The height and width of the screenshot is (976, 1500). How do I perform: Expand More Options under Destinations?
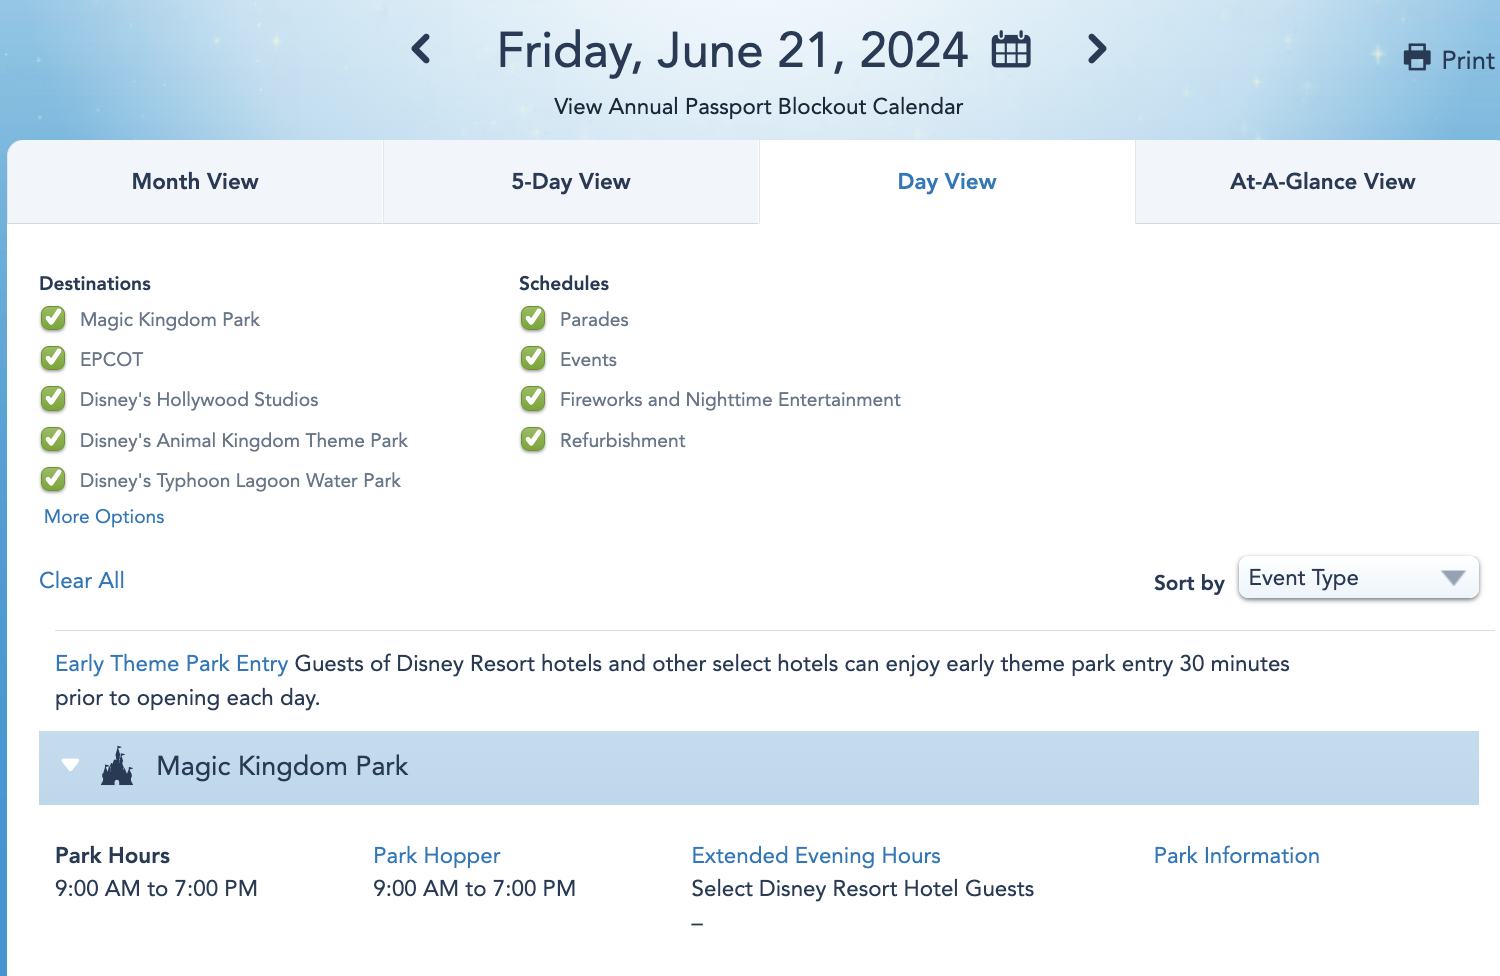(104, 517)
